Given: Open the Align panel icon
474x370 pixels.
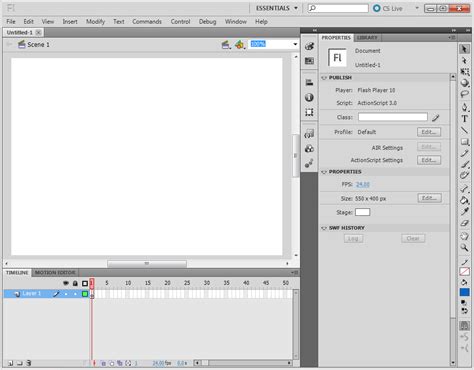Looking at the screenshot, I should coord(309,82).
